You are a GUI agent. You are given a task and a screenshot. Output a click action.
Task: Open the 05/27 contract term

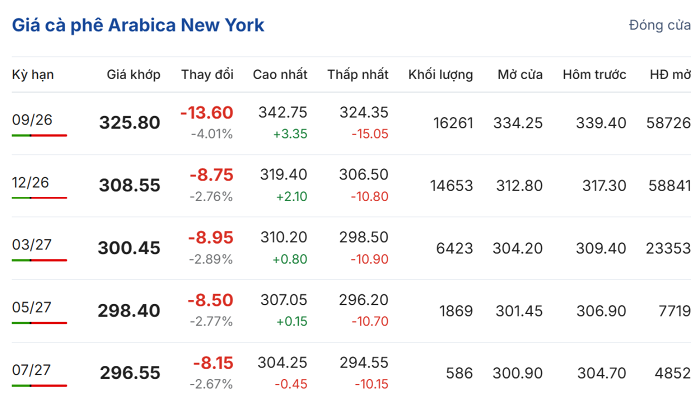pyautogui.click(x=32, y=307)
